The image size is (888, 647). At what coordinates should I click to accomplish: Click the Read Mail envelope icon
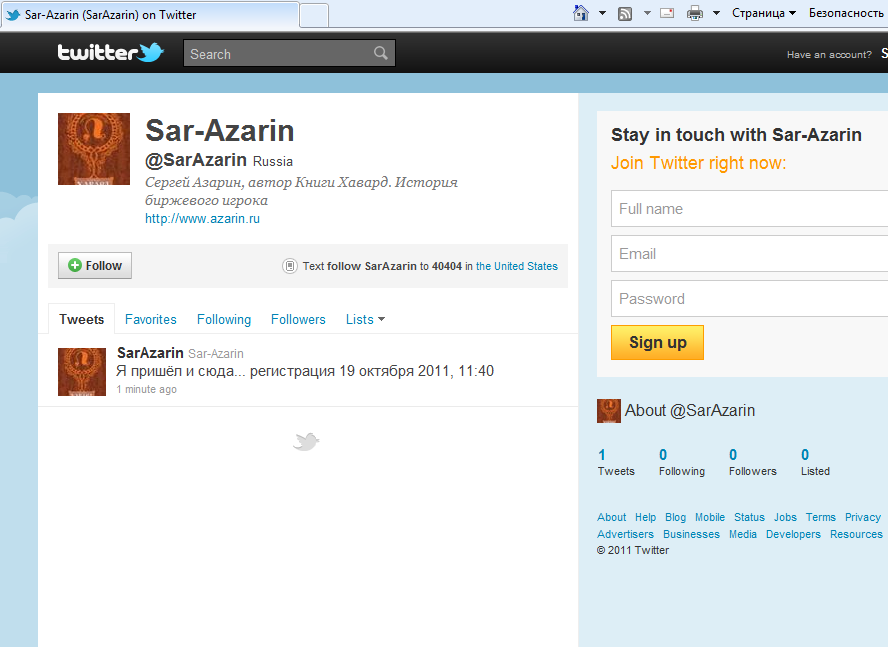[666, 12]
